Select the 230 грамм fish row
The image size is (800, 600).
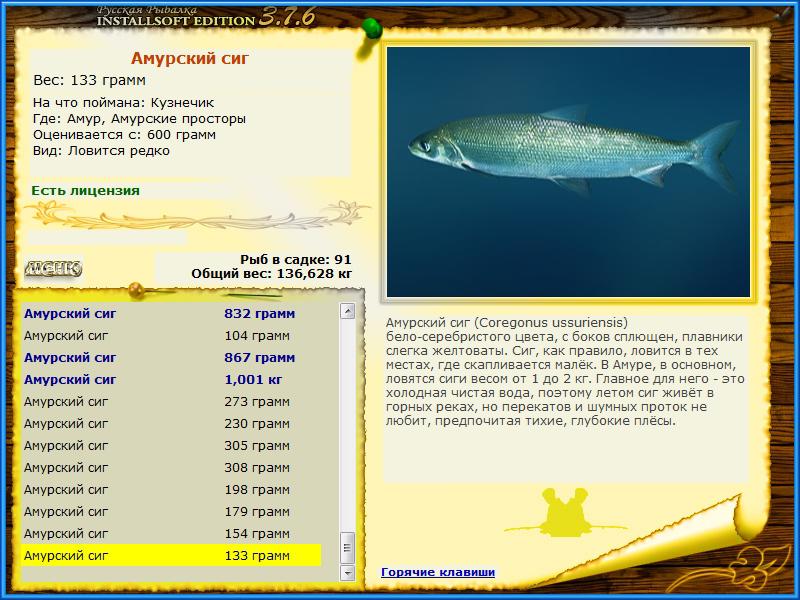point(172,423)
